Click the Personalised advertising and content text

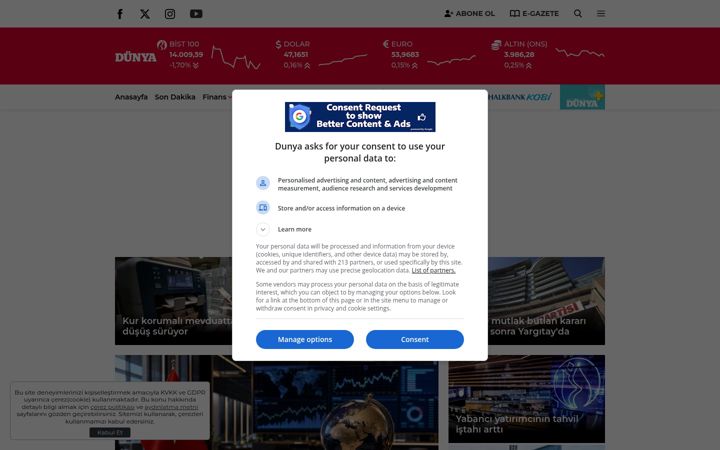(x=367, y=184)
